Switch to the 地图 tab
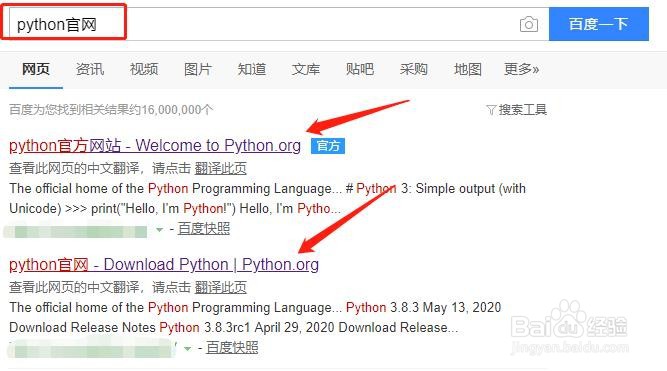This screenshot has width=667, height=371. pos(467,69)
